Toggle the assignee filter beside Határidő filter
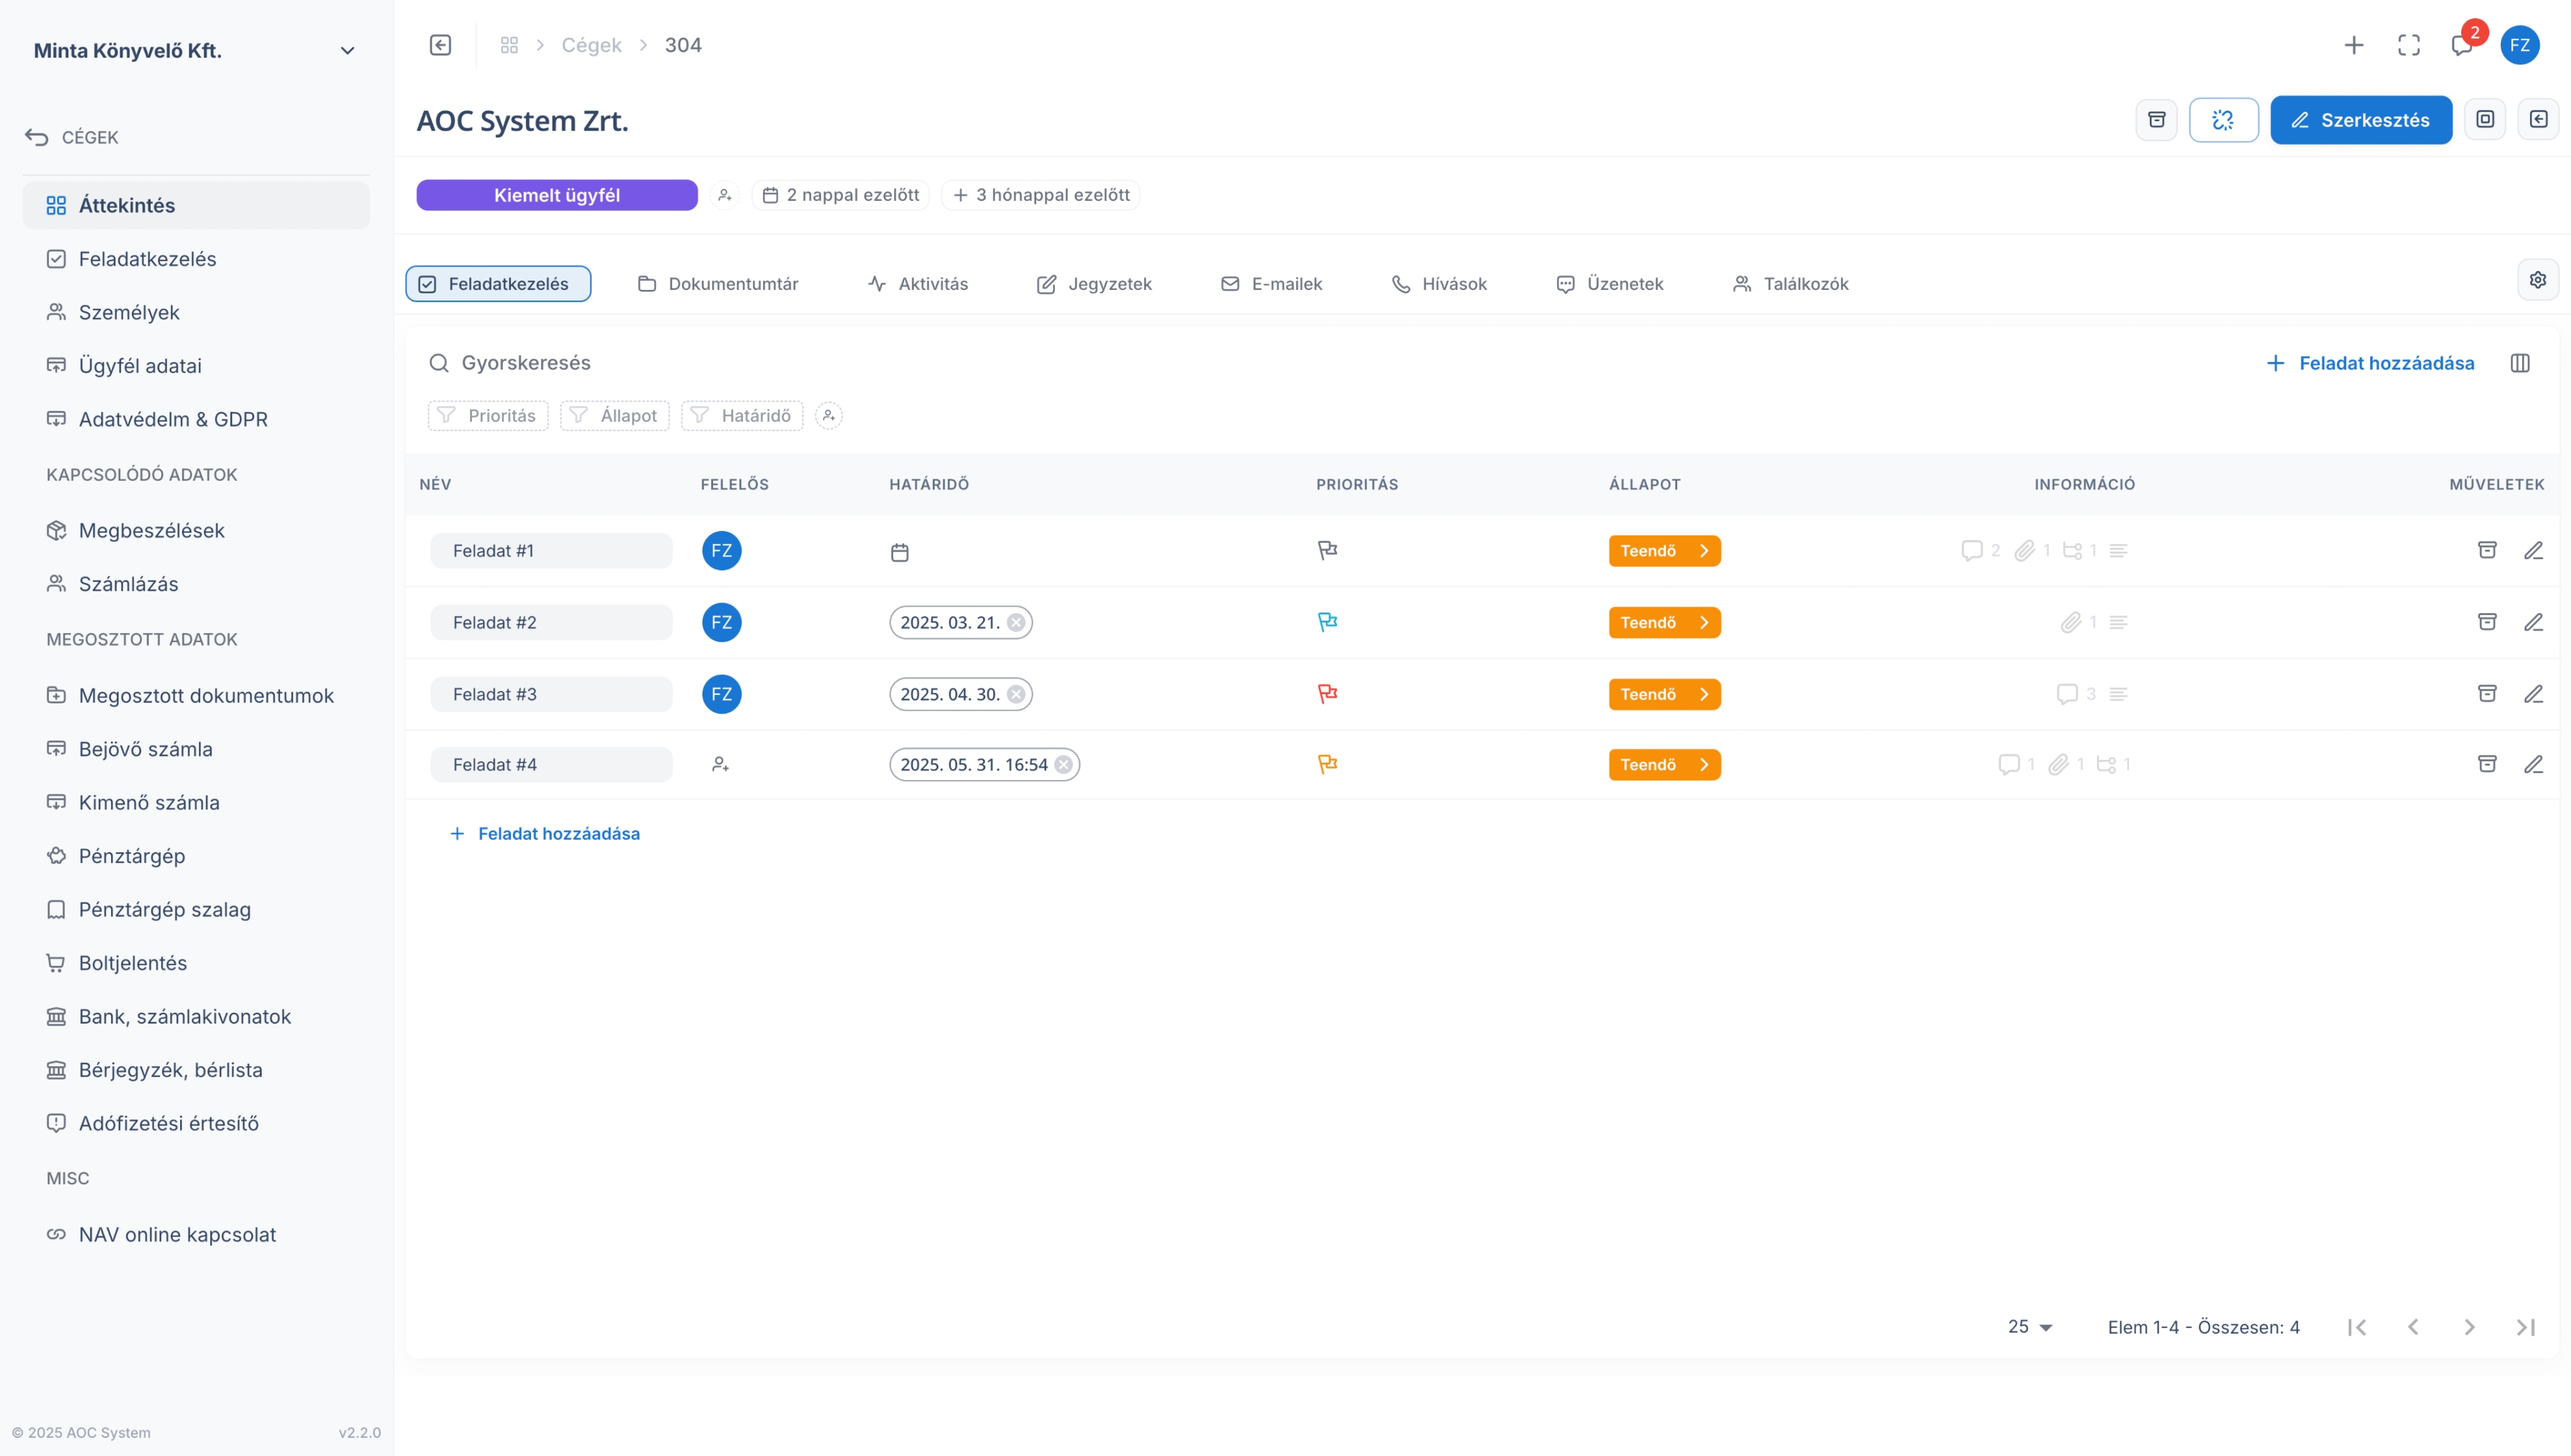This screenshot has height=1456, width=2571. click(x=829, y=415)
